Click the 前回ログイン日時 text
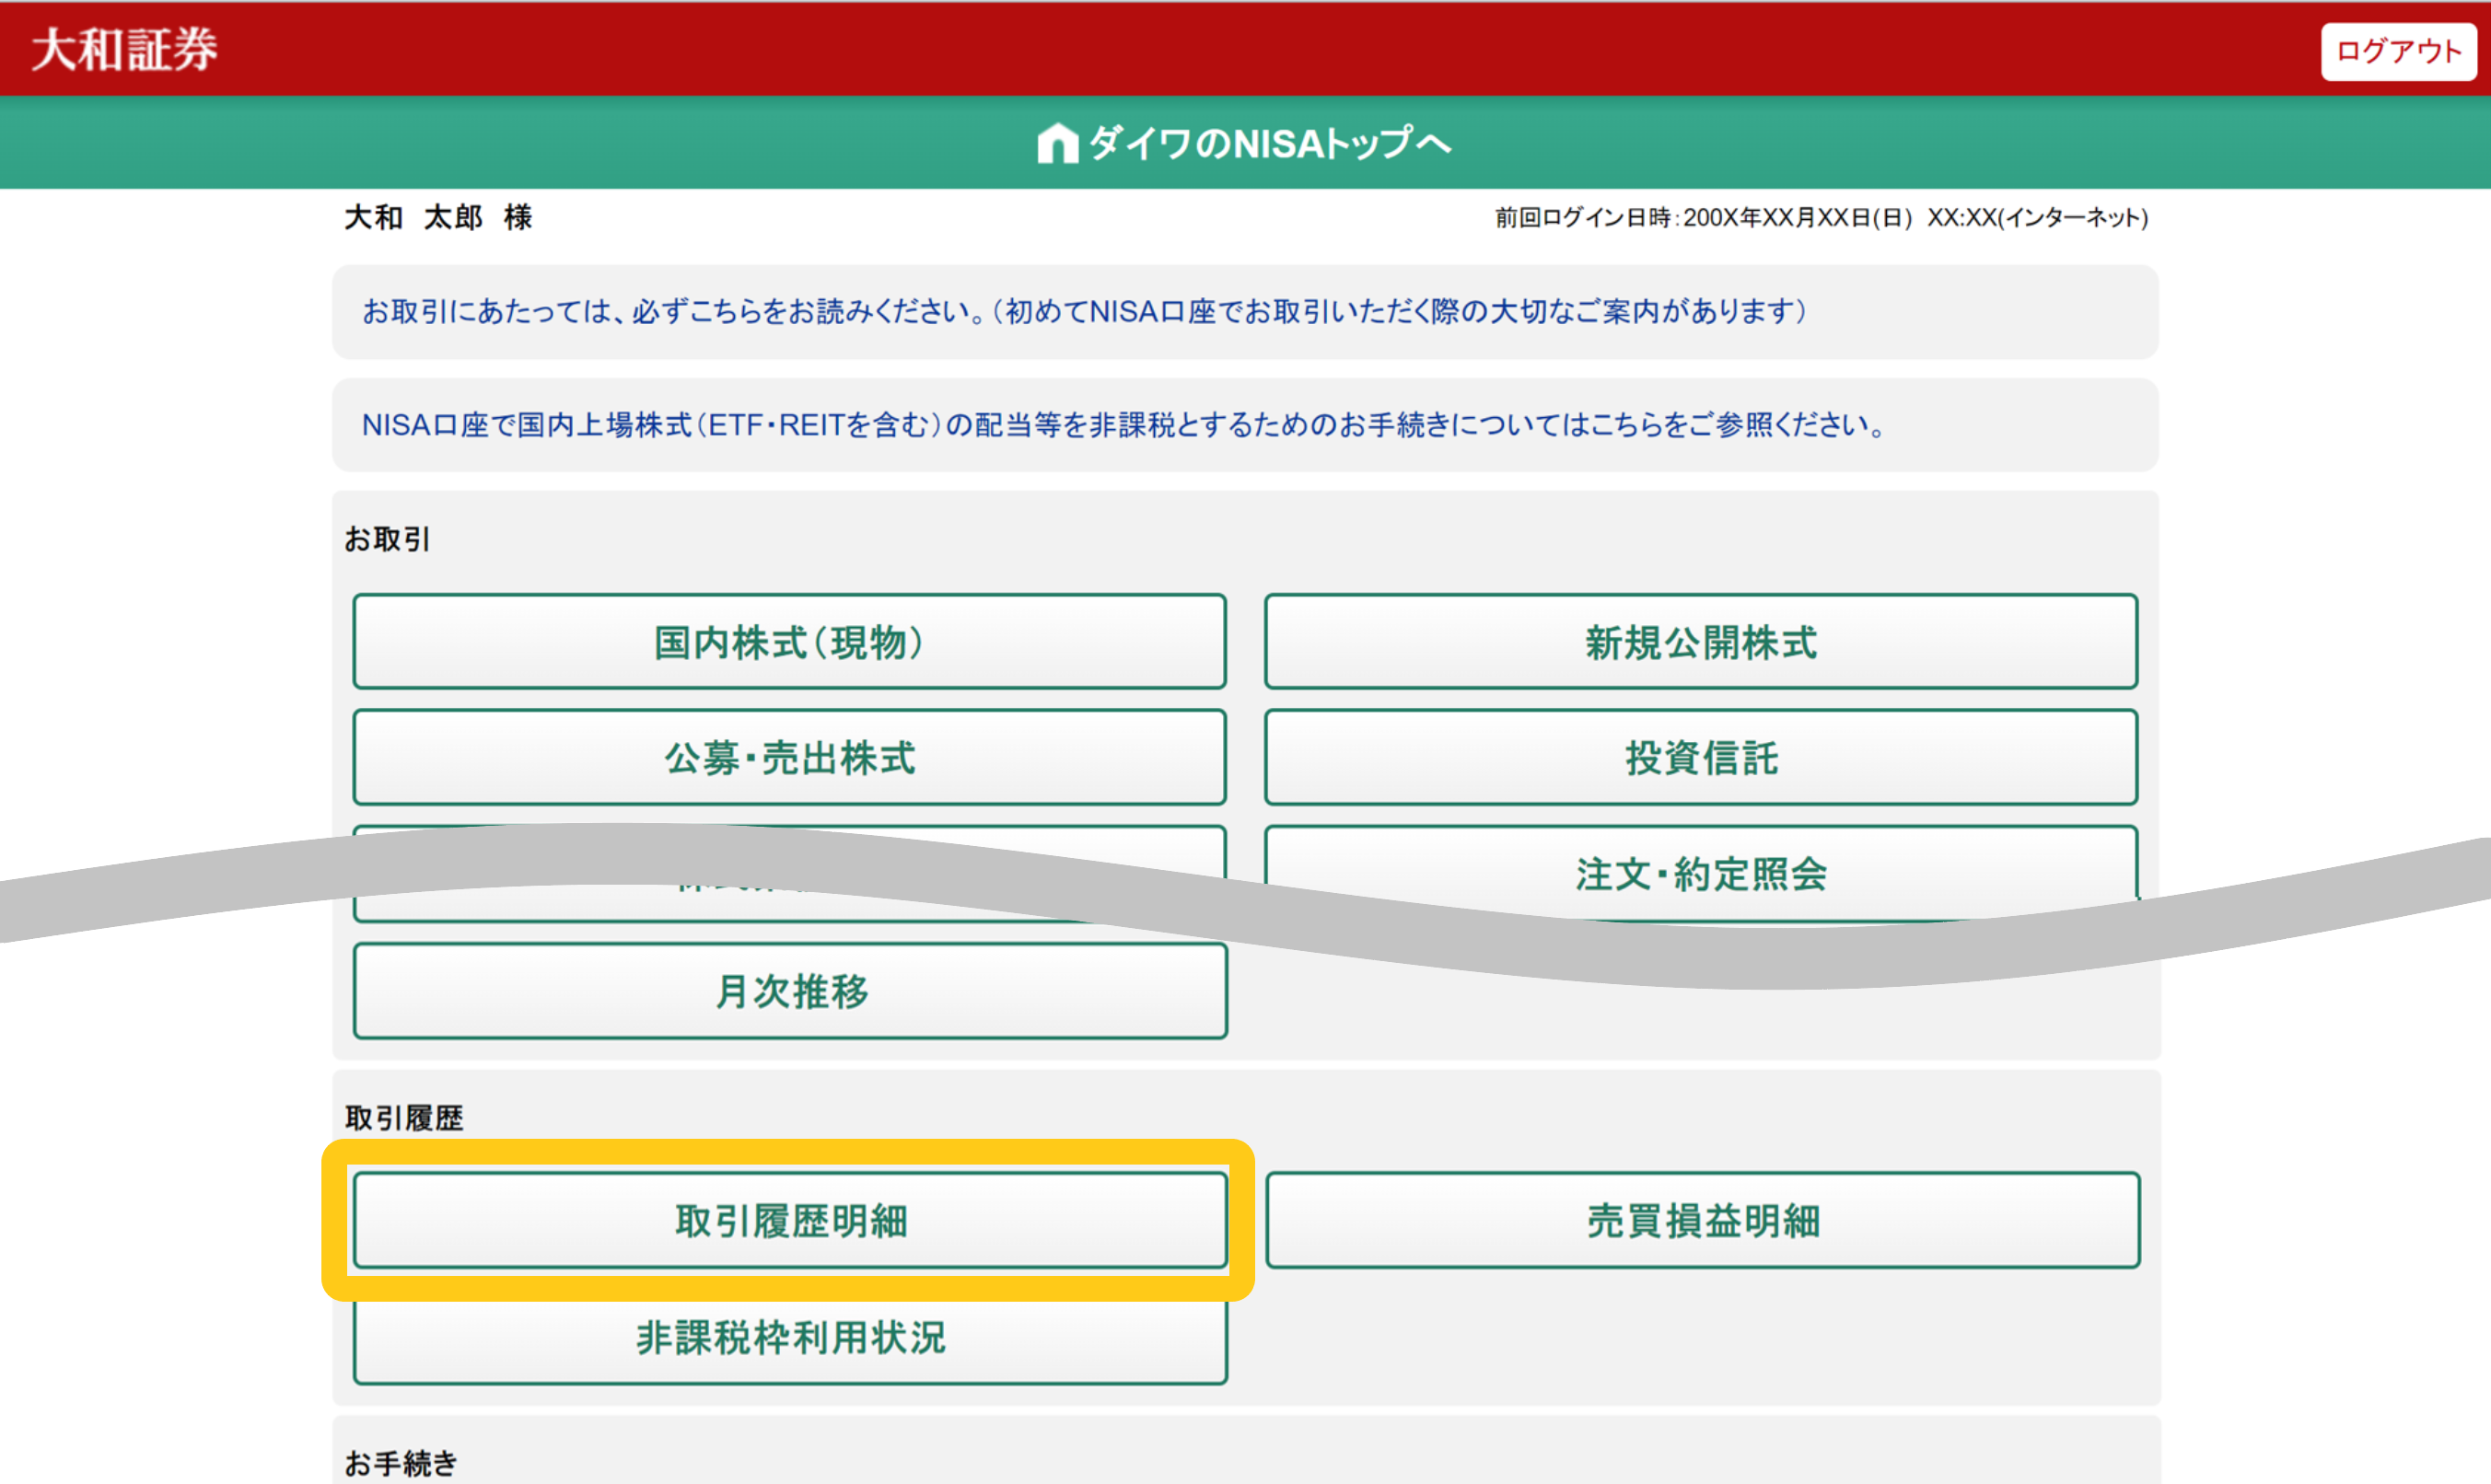The width and height of the screenshot is (2491, 1484). pos(1821,218)
